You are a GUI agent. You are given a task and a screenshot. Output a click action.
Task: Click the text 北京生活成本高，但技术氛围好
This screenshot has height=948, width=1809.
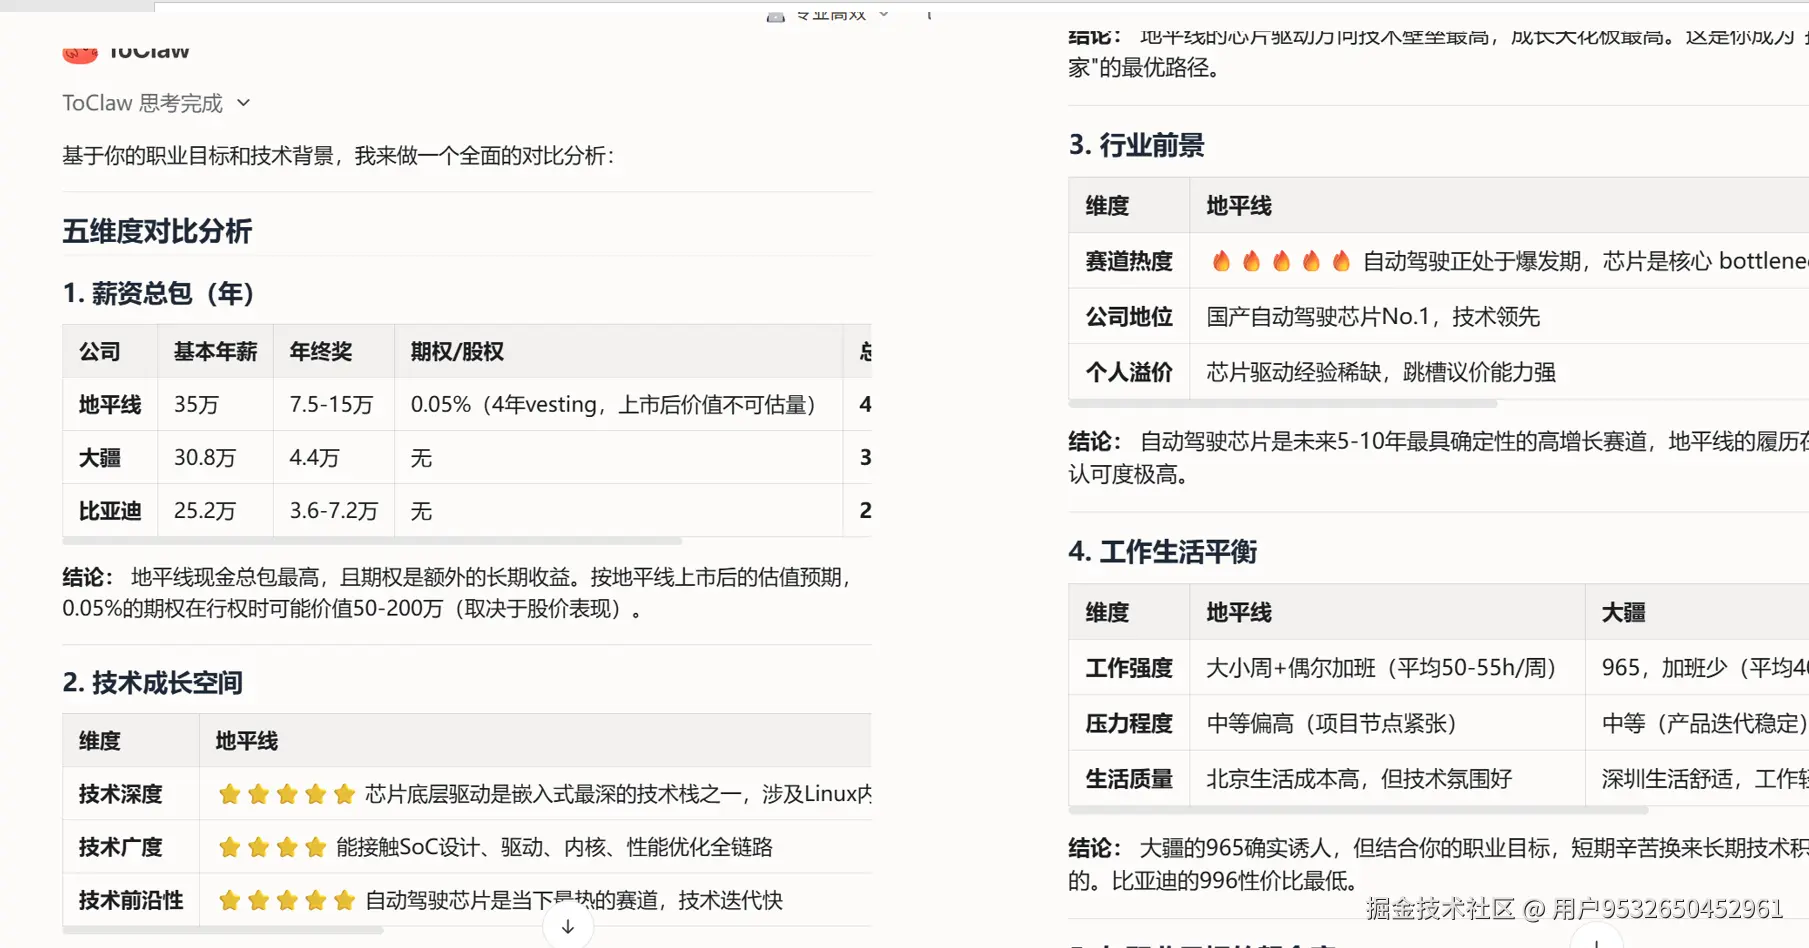point(1359,779)
